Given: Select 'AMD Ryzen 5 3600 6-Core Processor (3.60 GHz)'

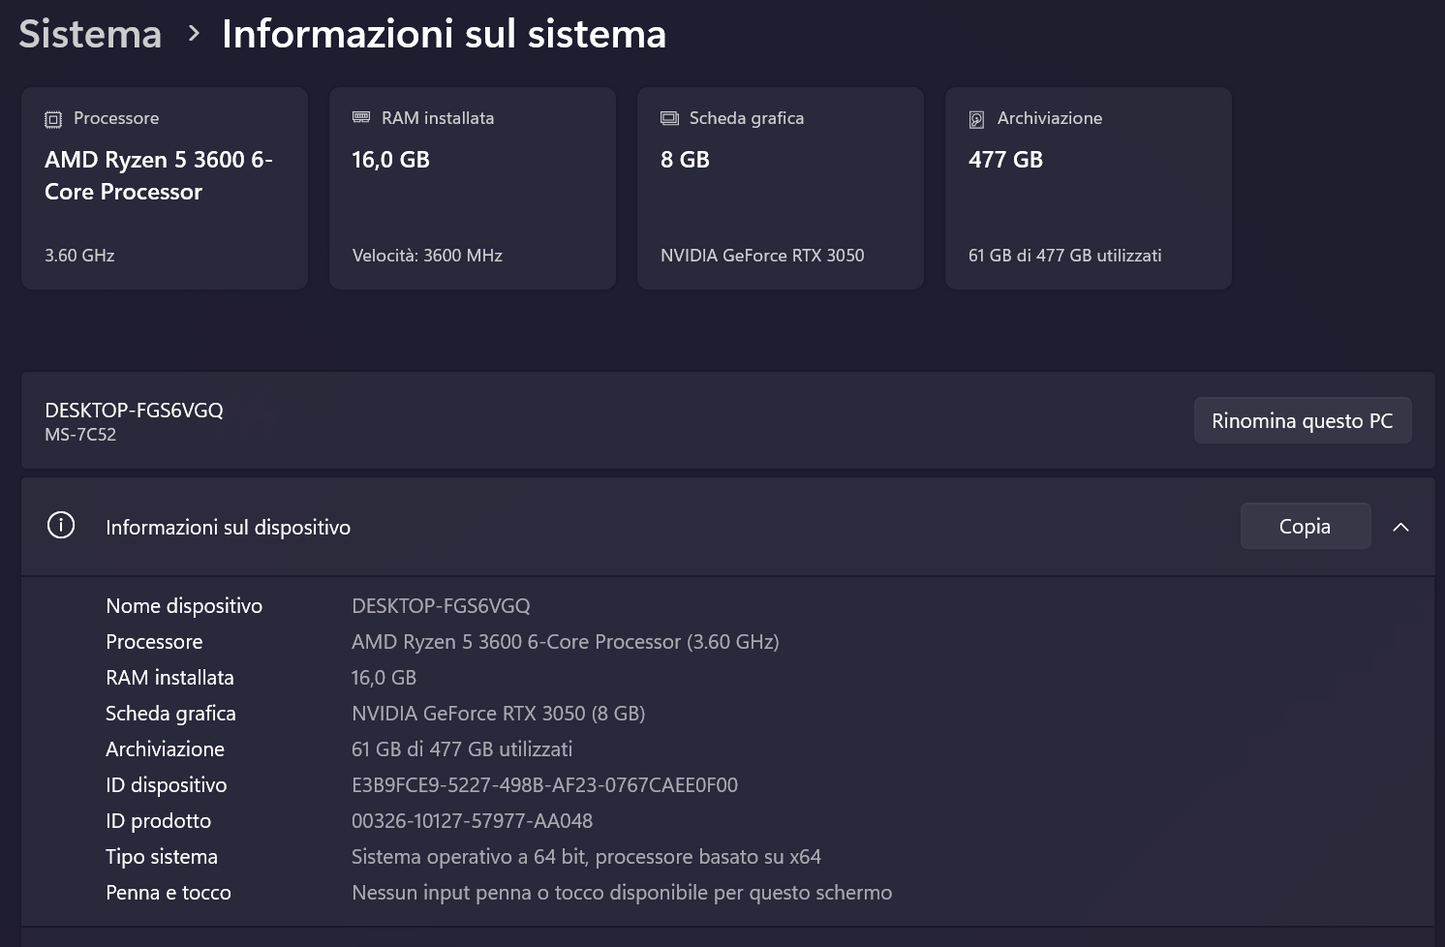Looking at the screenshot, I should click(x=565, y=642).
